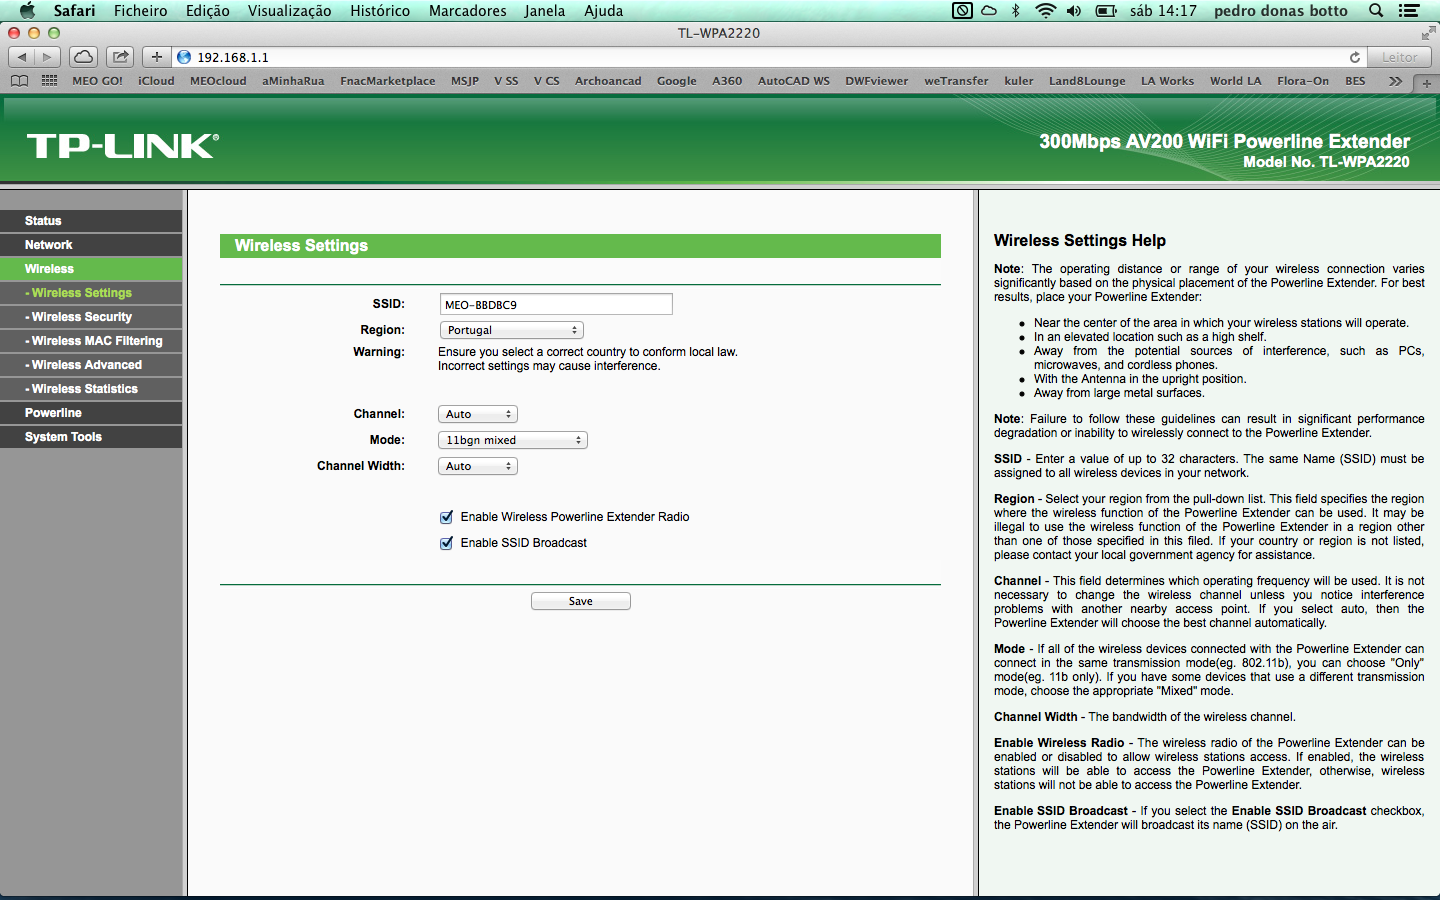Screen dimensions: 1440x900
Task: Click the Share icon in Safari toolbar
Action: [x=120, y=57]
